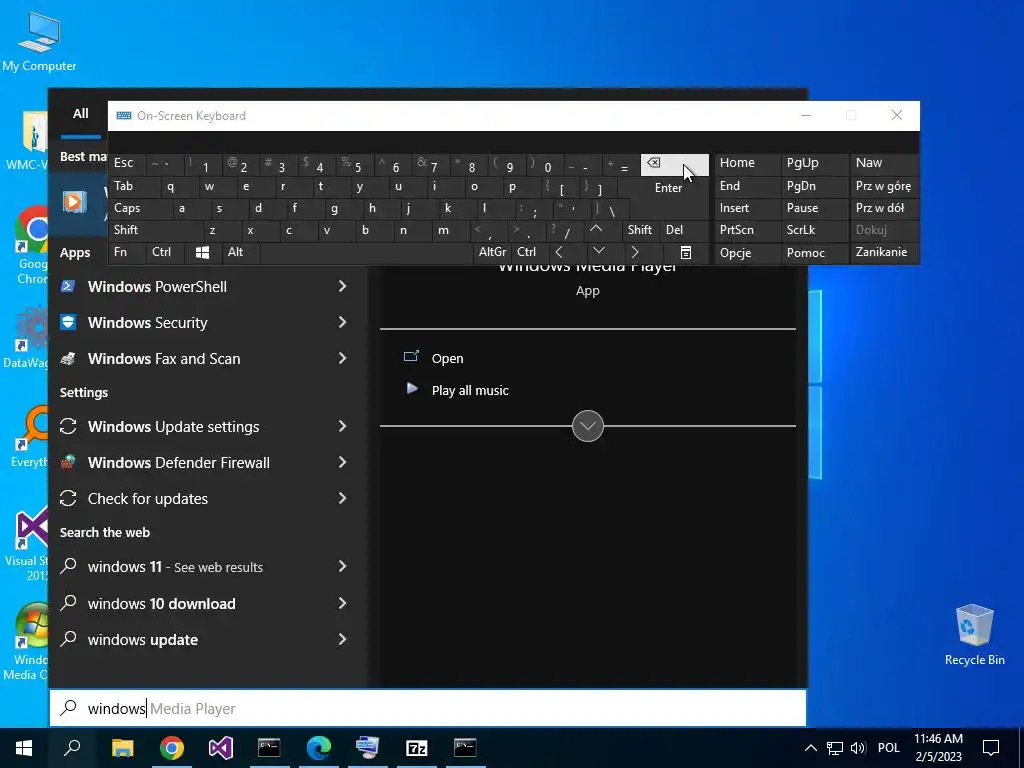1024x768 pixels.
Task: Show hidden tray icons chevron
Action: tap(810, 748)
